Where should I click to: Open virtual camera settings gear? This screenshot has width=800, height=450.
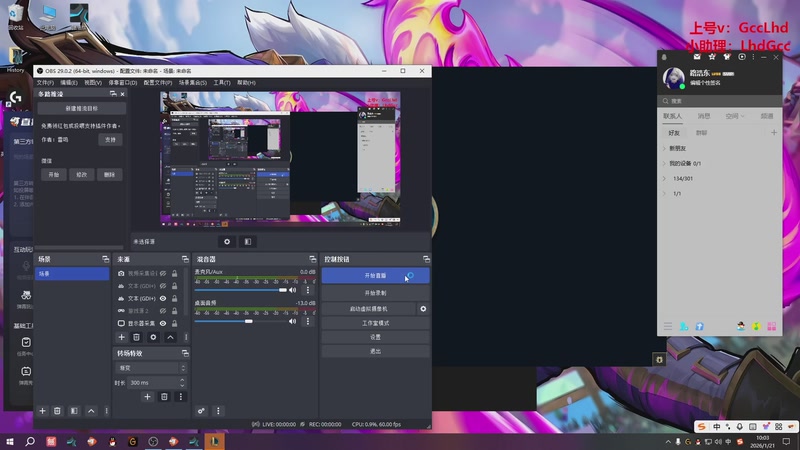[x=423, y=309]
